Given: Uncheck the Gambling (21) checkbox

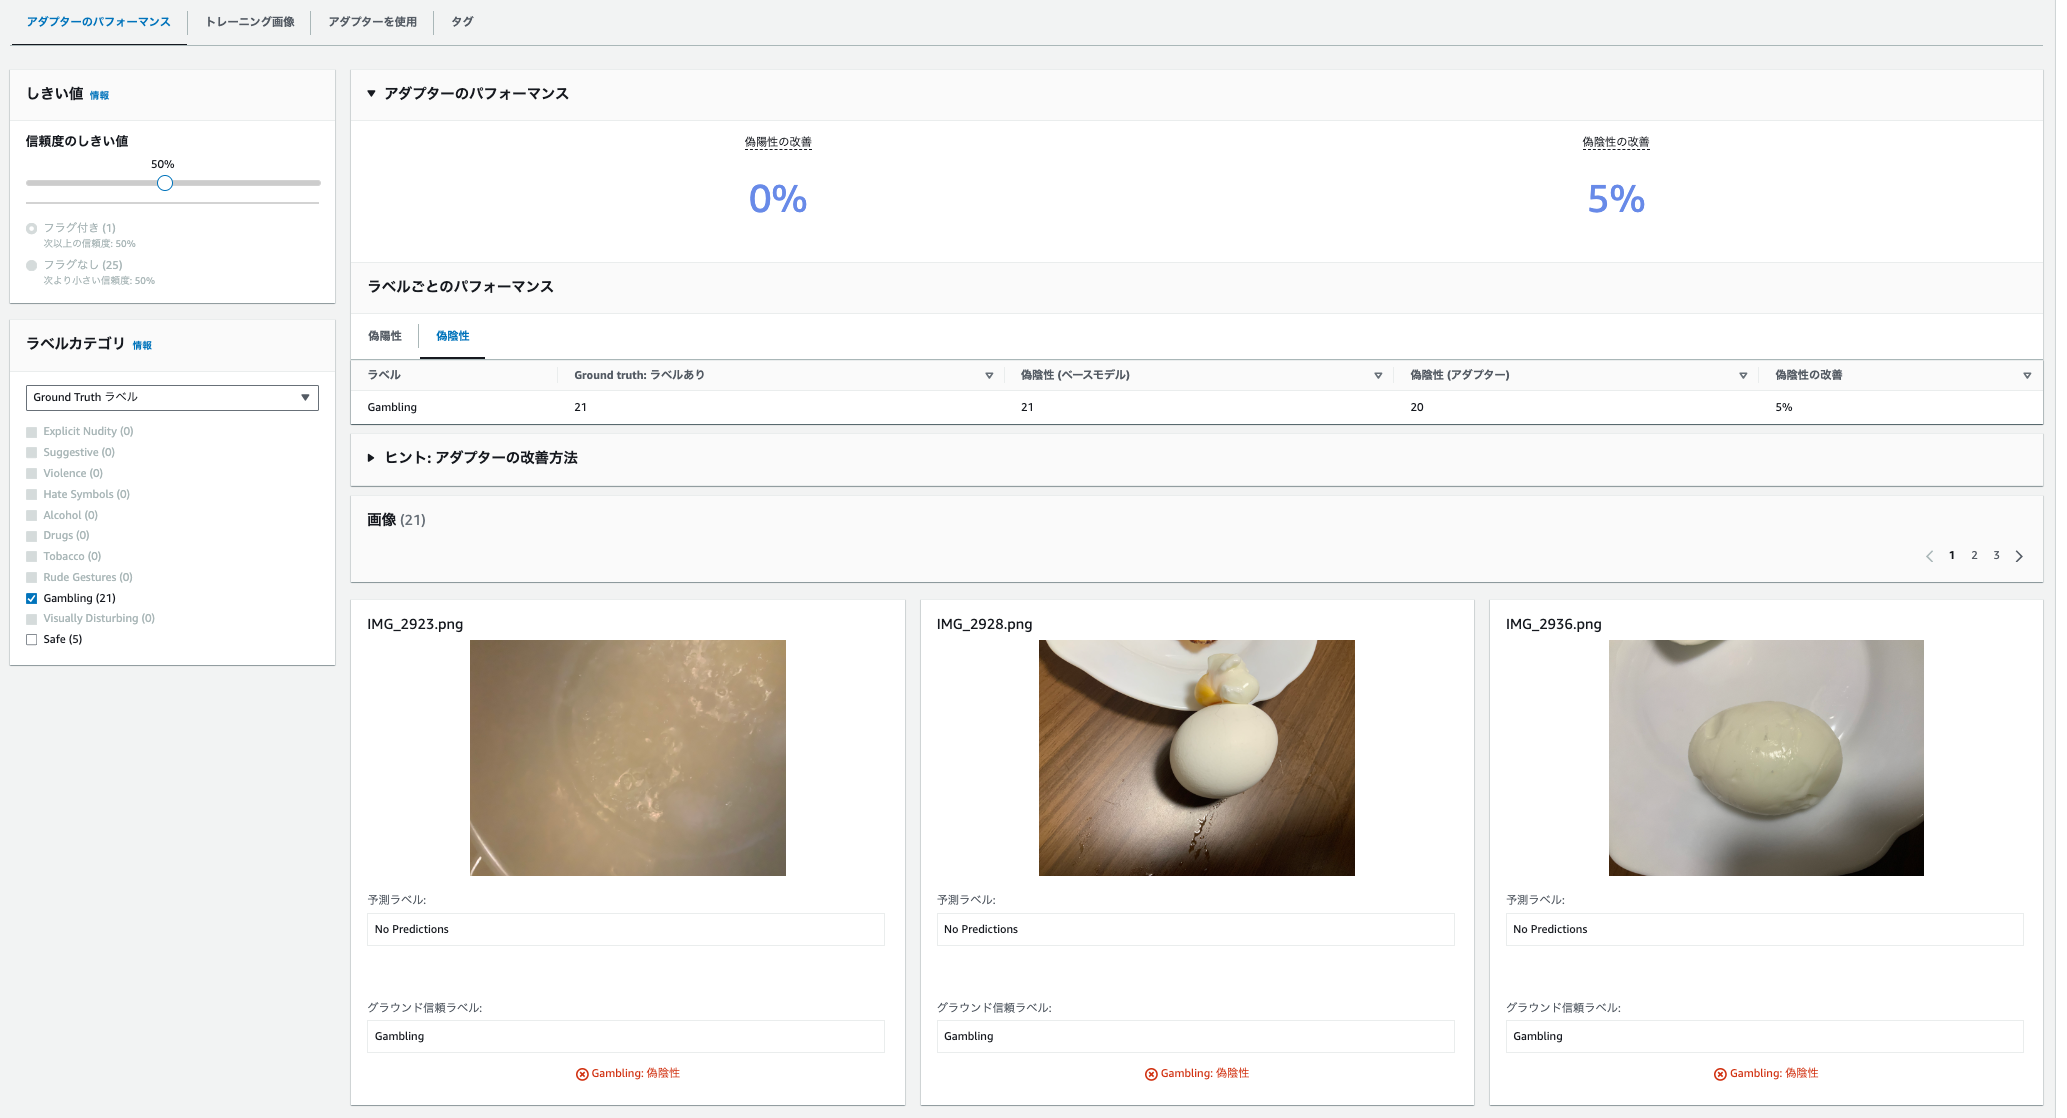Looking at the screenshot, I should coord(32,598).
